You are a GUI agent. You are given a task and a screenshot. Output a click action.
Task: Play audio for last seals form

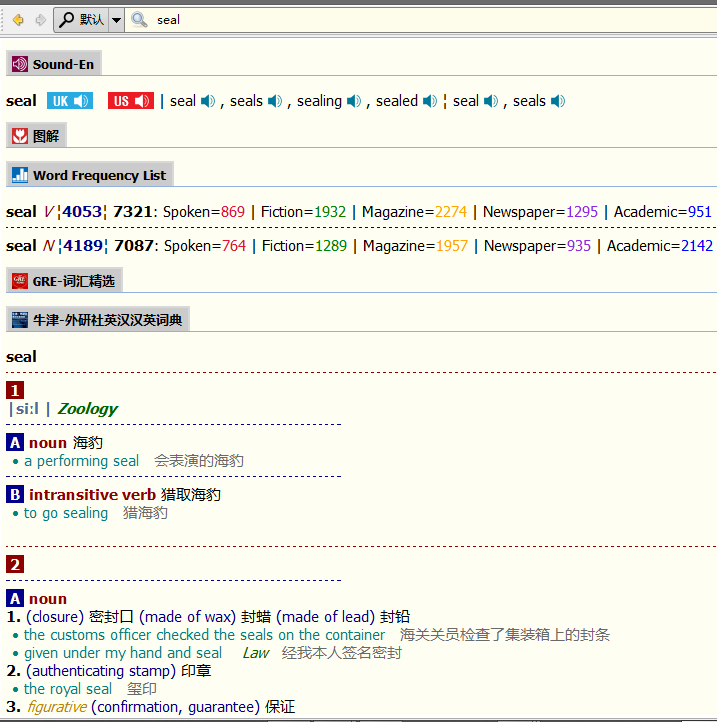point(558,101)
